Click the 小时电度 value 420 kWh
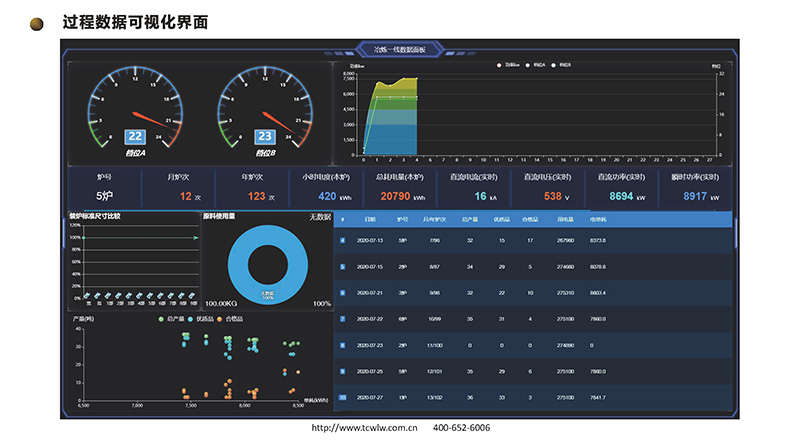 [x=335, y=196]
